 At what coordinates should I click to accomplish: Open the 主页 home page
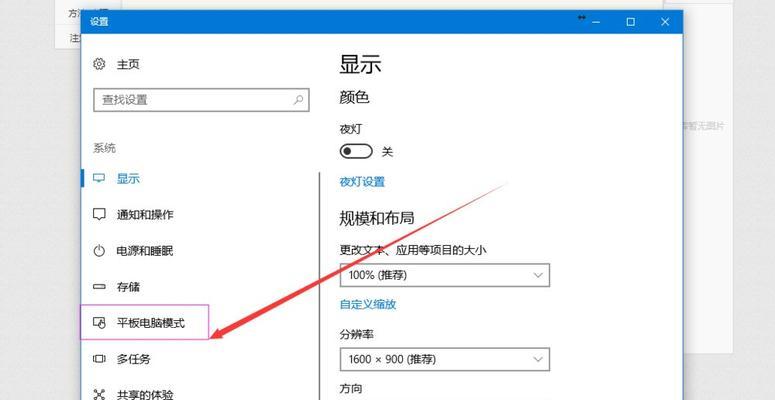[128, 64]
